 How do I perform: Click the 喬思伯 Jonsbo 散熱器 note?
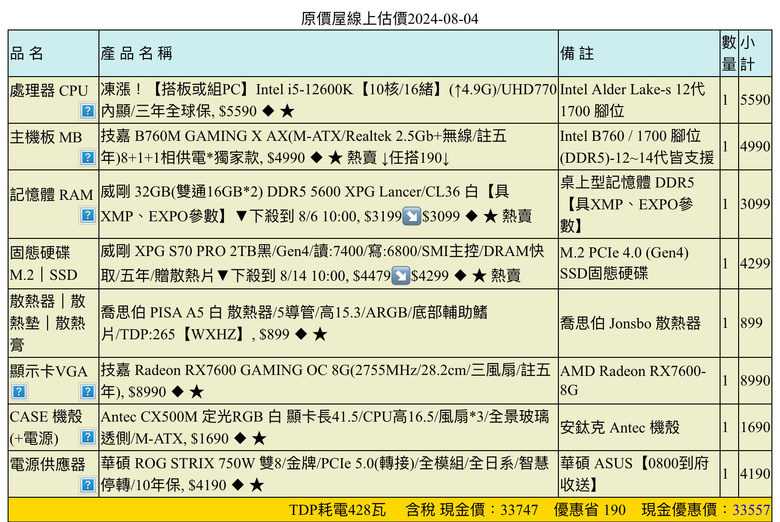[630, 323]
